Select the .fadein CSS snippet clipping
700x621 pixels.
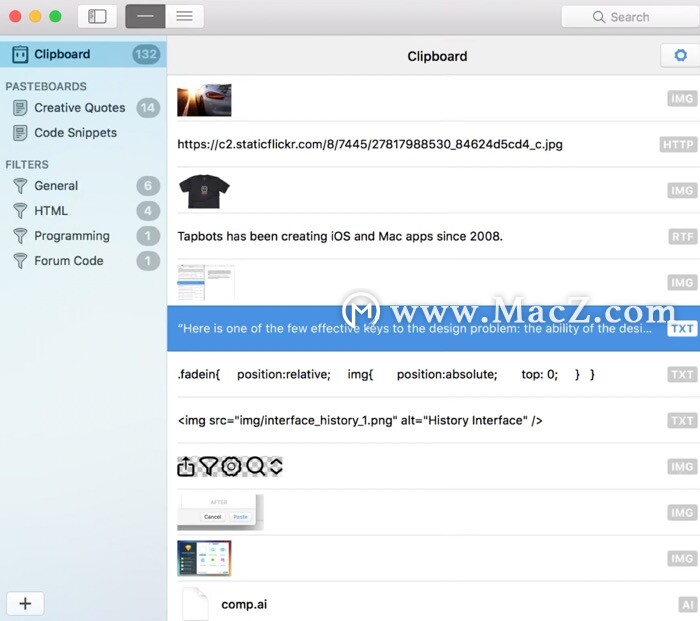(x=433, y=374)
